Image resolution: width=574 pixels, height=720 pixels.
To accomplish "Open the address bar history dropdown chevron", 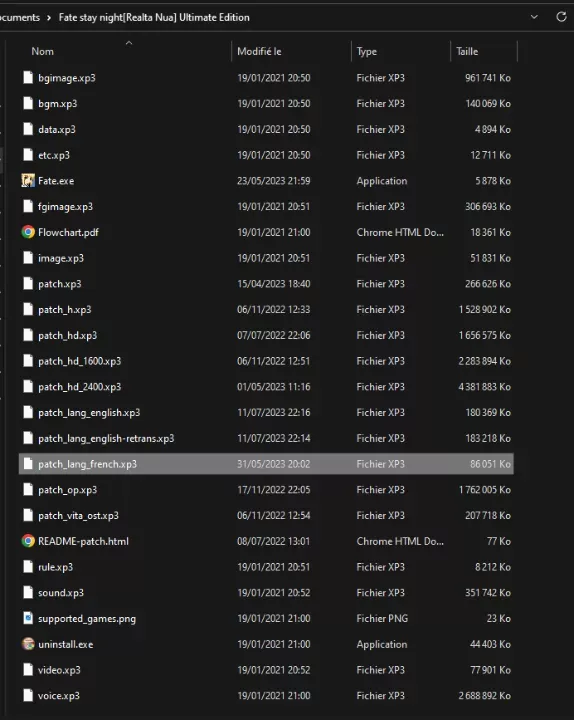I will (534, 17).
